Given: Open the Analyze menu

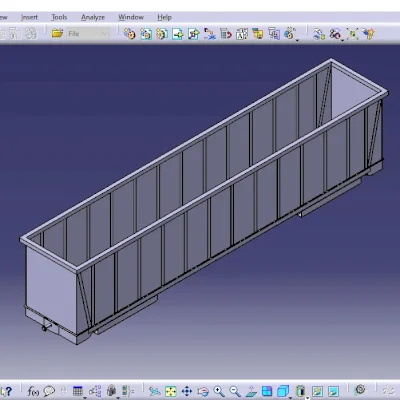Looking at the screenshot, I should [93, 17].
